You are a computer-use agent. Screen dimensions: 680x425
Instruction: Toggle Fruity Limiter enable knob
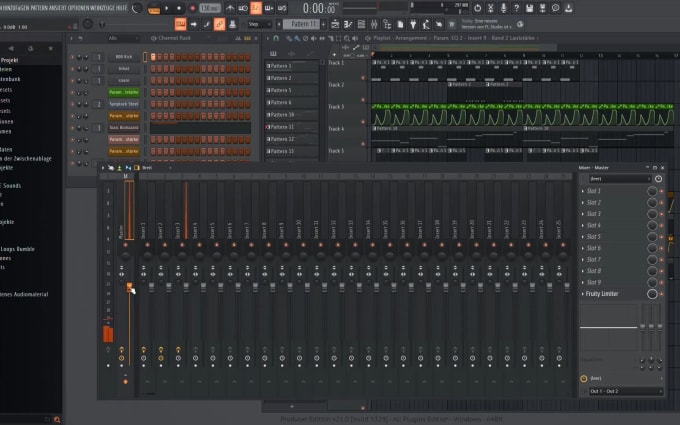click(652, 294)
